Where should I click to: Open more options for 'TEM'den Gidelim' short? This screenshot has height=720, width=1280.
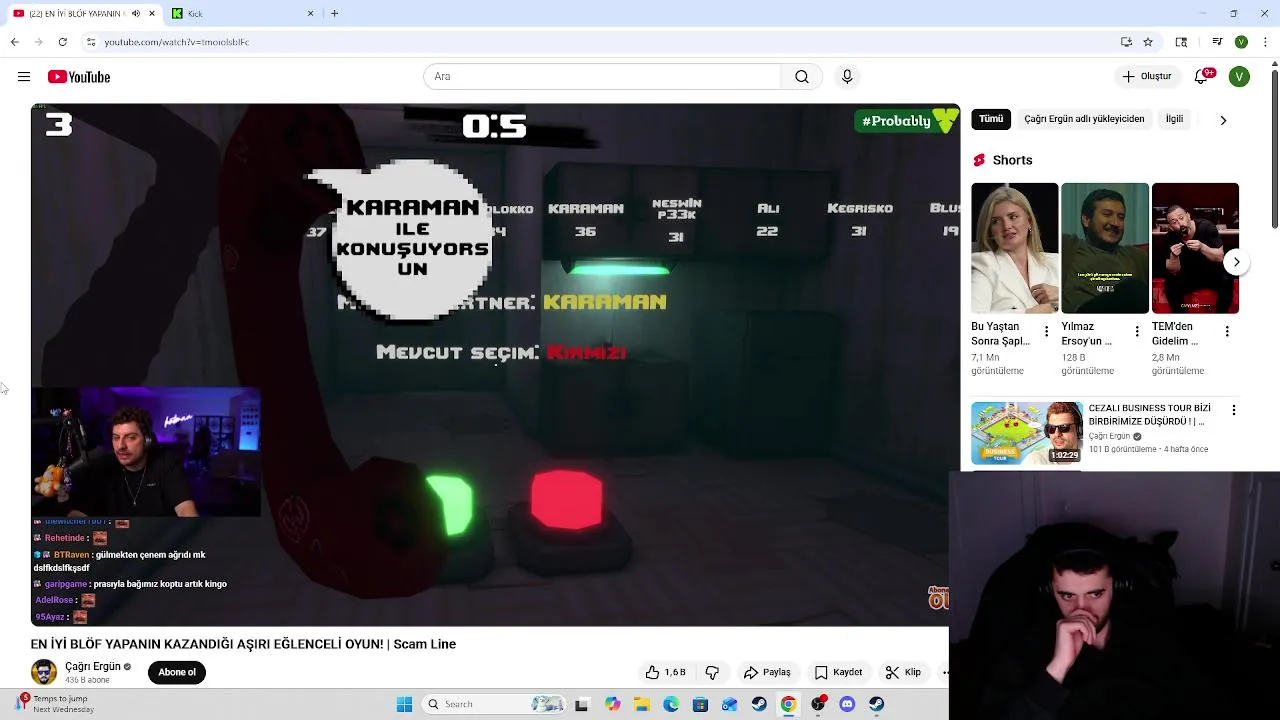point(1227,331)
